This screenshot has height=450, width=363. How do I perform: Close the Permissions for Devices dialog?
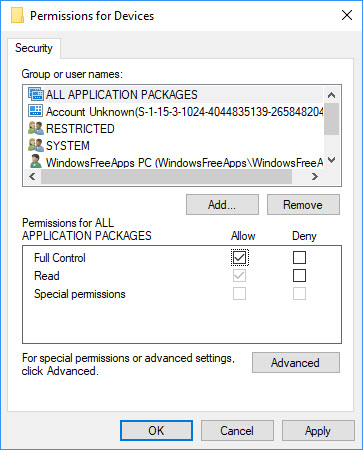[347, 15]
